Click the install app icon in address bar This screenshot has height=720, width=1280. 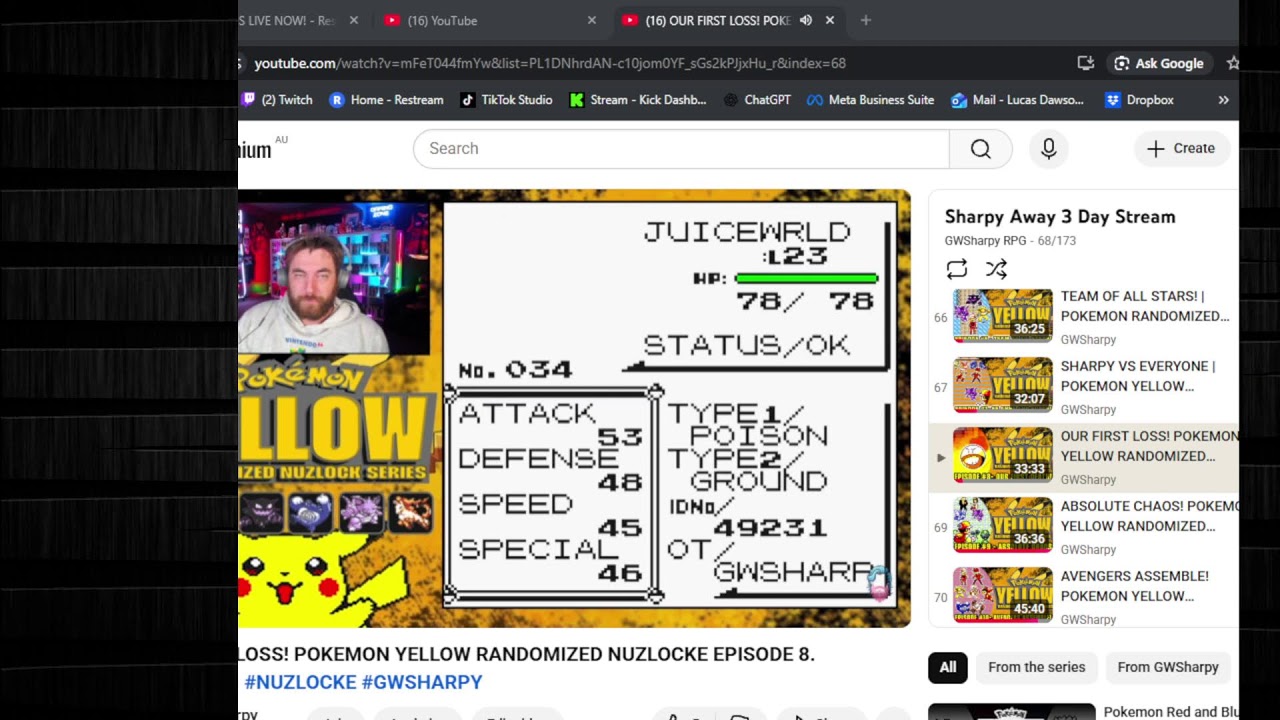point(1085,63)
